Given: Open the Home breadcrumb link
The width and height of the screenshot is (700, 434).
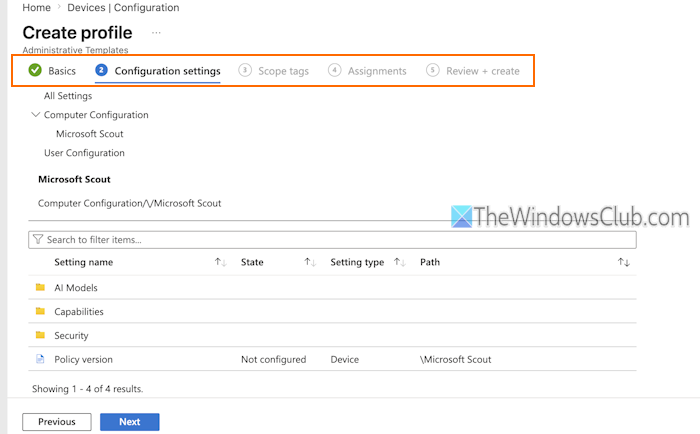Looking at the screenshot, I should tap(36, 8).
